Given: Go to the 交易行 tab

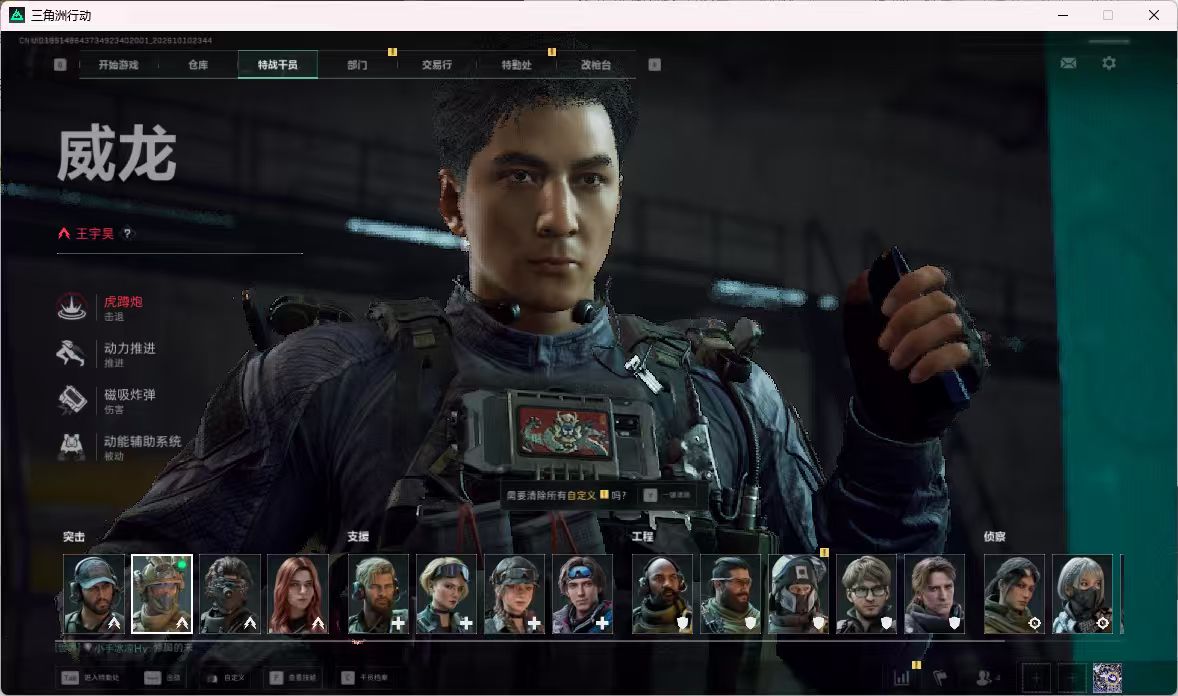Looking at the screenshot, I should click(x=436, y=65).
